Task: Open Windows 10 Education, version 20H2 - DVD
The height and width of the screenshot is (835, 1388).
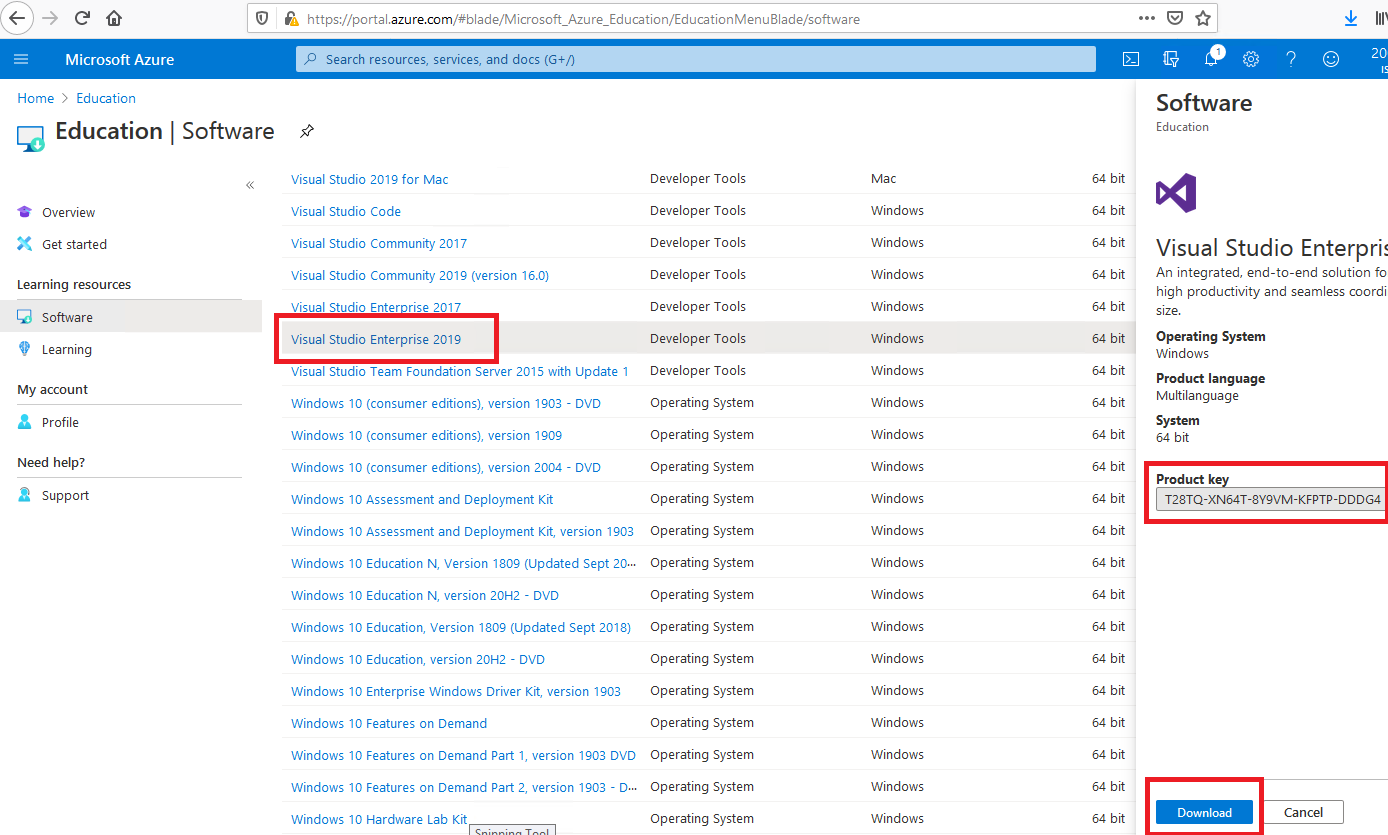Action: [x=418, y=659]
